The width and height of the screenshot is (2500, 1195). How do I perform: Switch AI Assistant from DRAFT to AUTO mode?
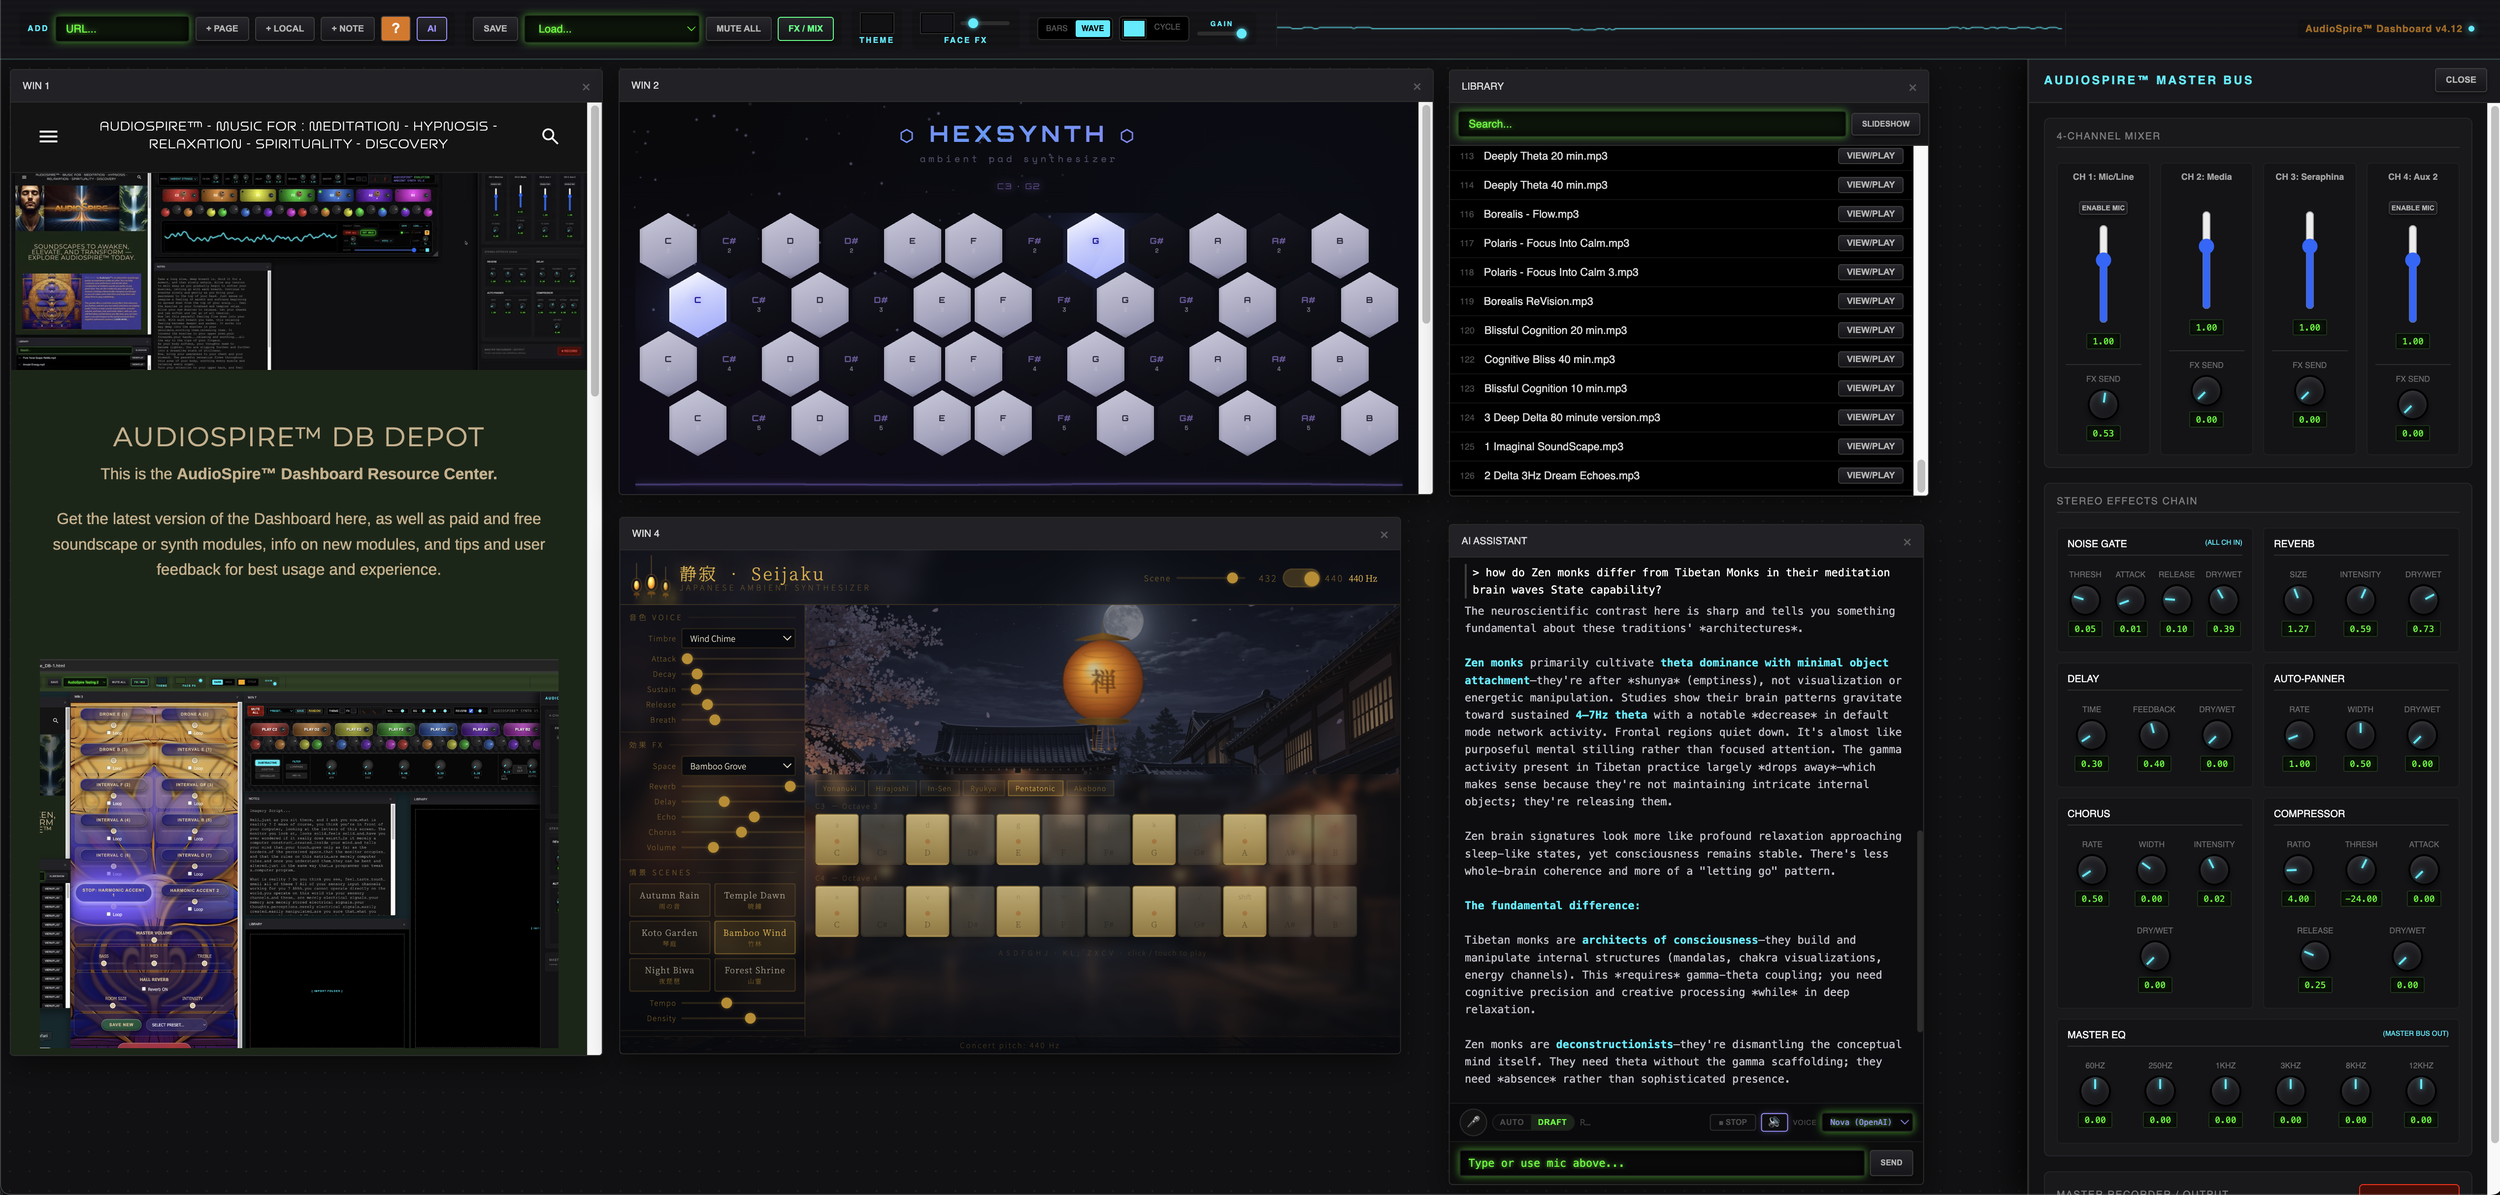(x=1511, y=1122)
